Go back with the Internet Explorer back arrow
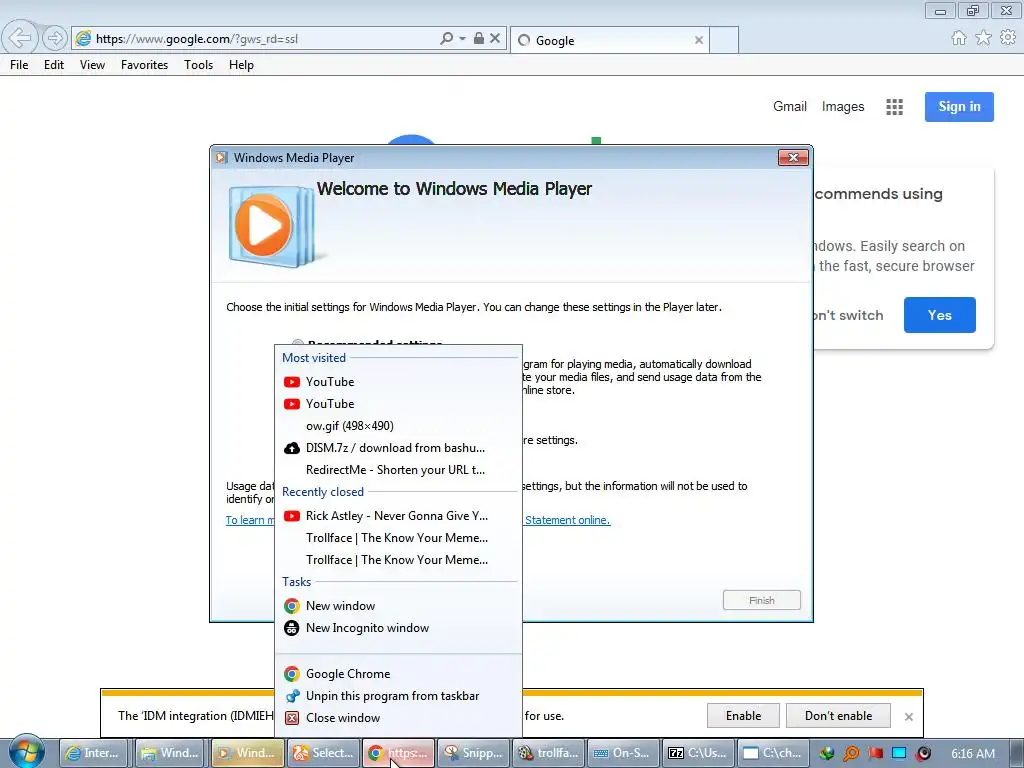 [20, 37]
